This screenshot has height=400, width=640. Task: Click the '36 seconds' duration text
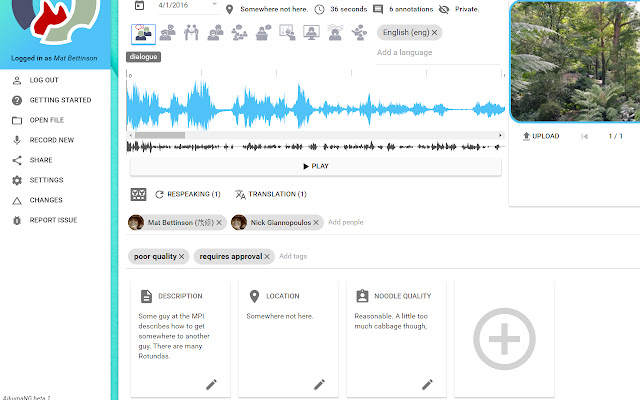click(349, 9)
